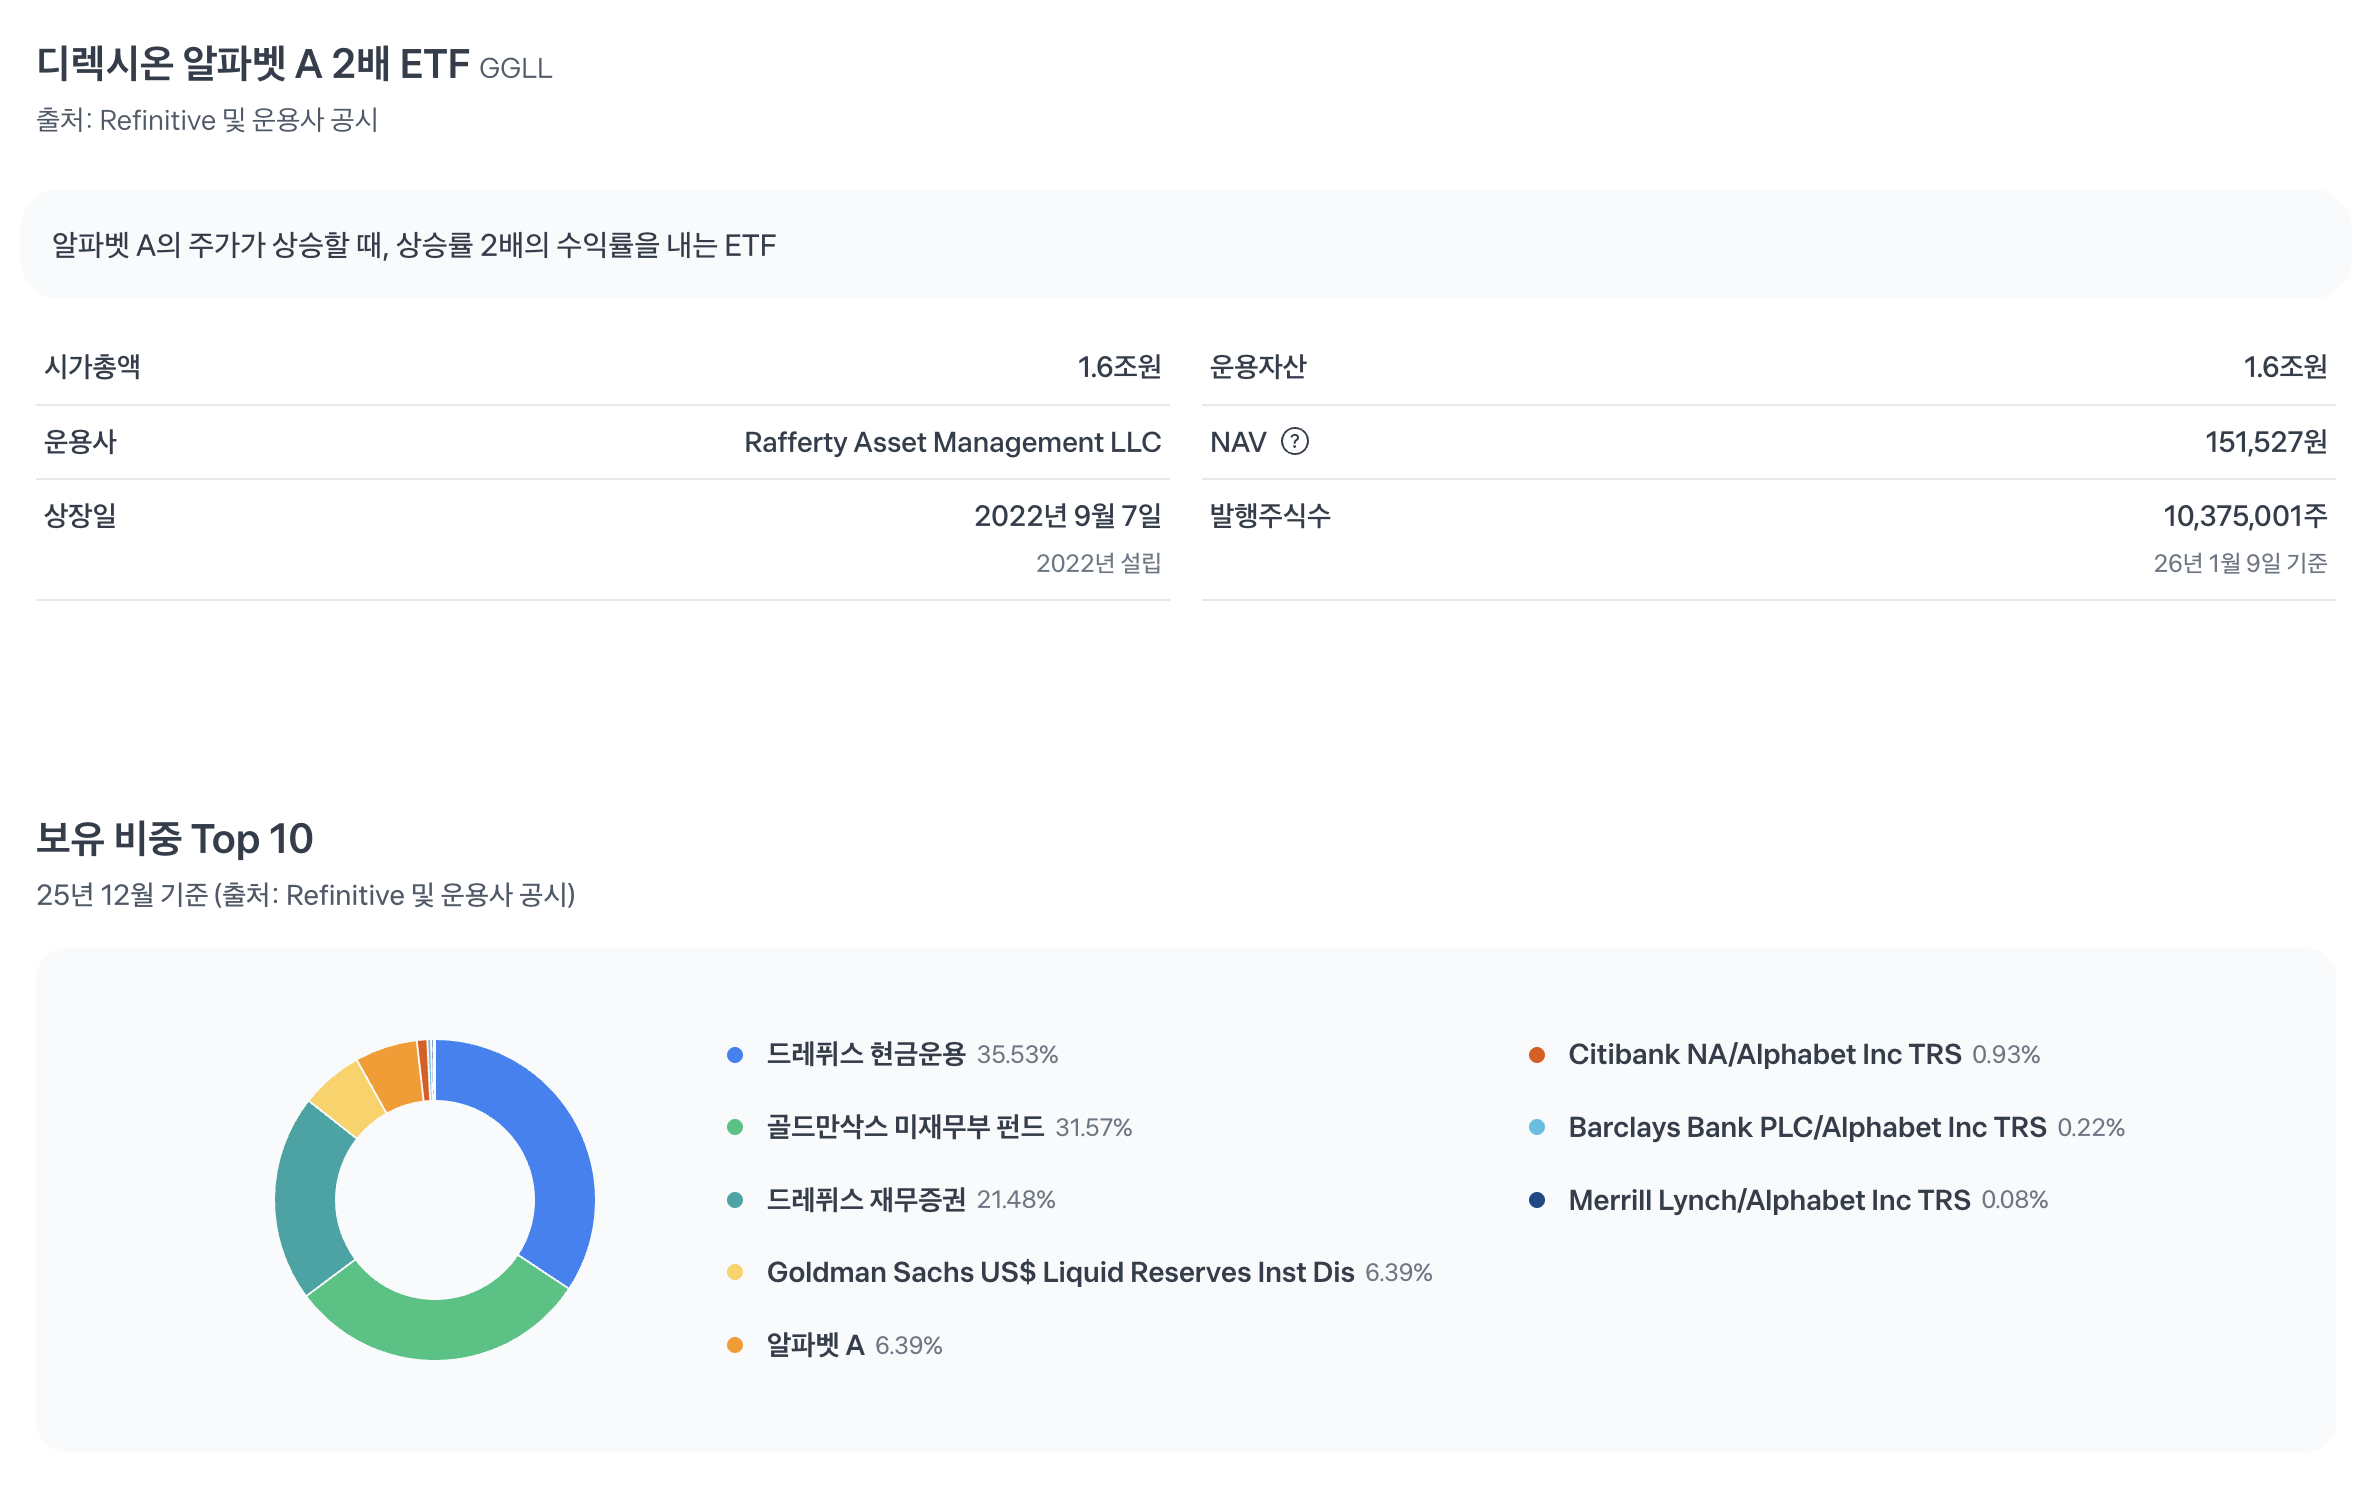Click the green 골드만삭스 미재무부 펀드 legend dot
Image resolution: width=2374 pixels, height=1498 pixels.
(x=735, y=1127)
